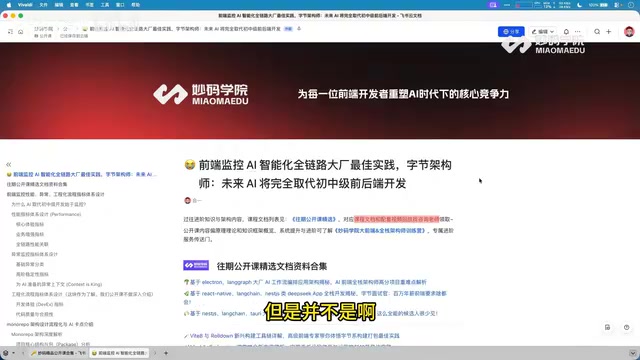Select the 前端监控 AI 智能化 browser tab
This screenshot has width=640, height=360.
coord(120,353)
